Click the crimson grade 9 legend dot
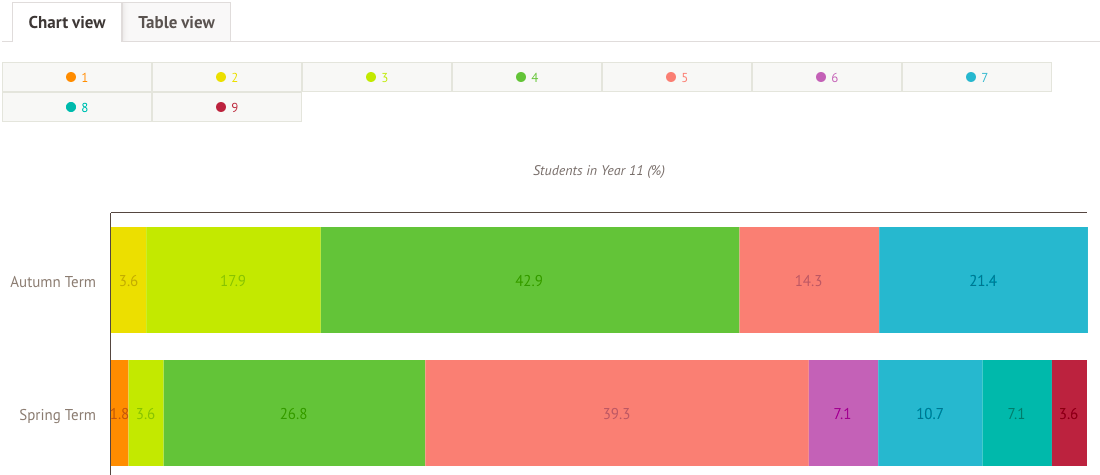This screenshot has height=475, width=1100. [221, 107]
